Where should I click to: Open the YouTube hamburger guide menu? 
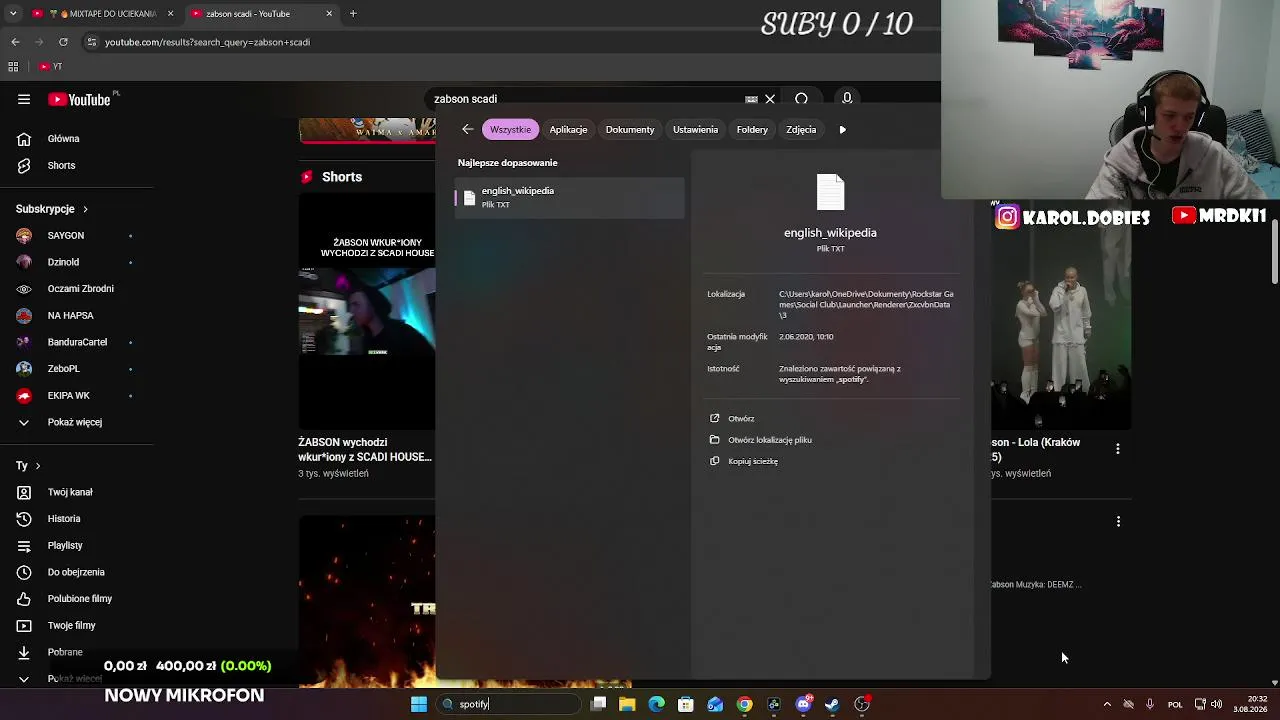tap(24, 99)
